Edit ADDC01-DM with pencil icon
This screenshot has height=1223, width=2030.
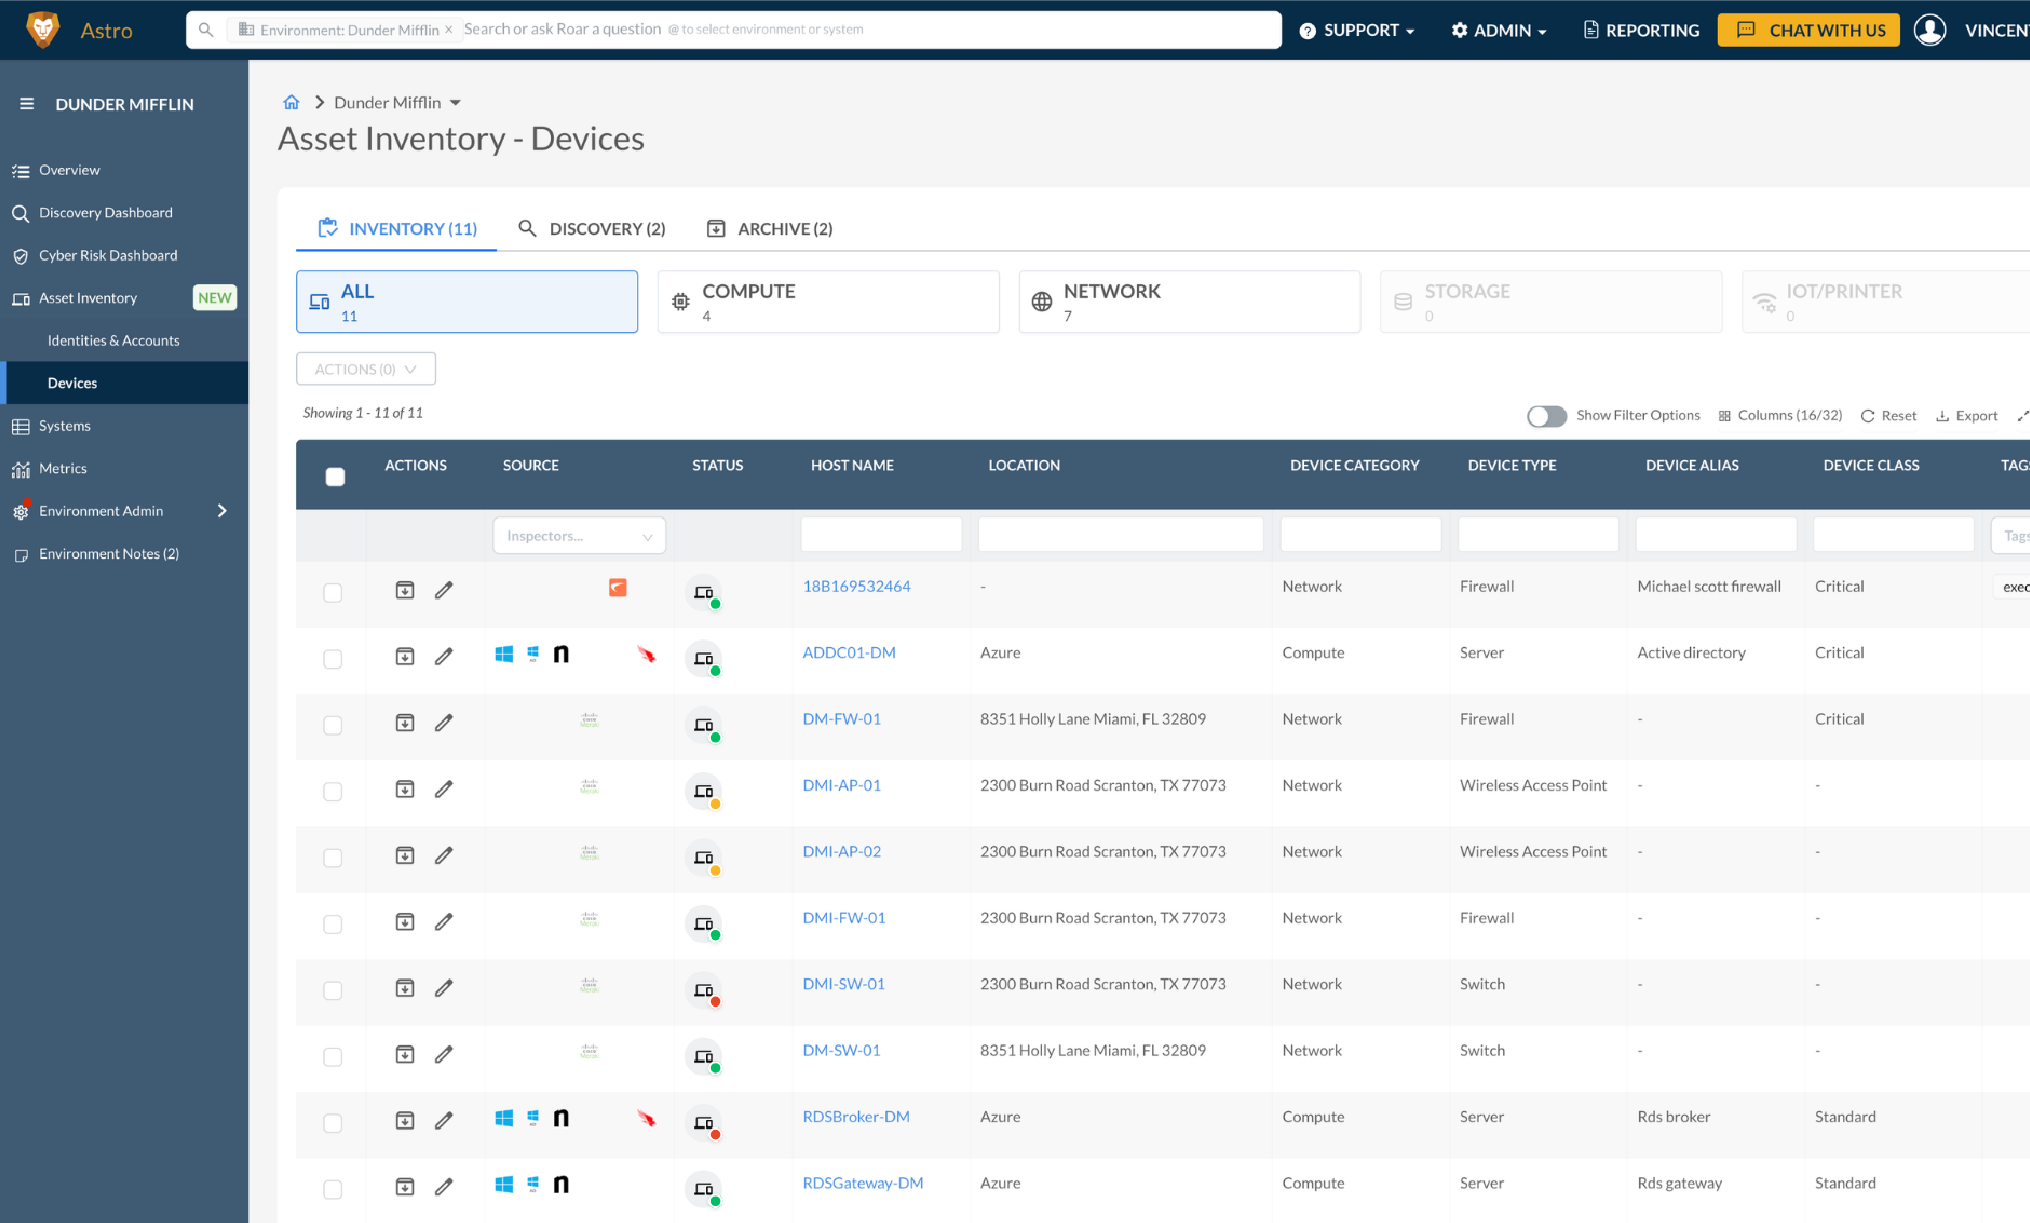point(444,656)
